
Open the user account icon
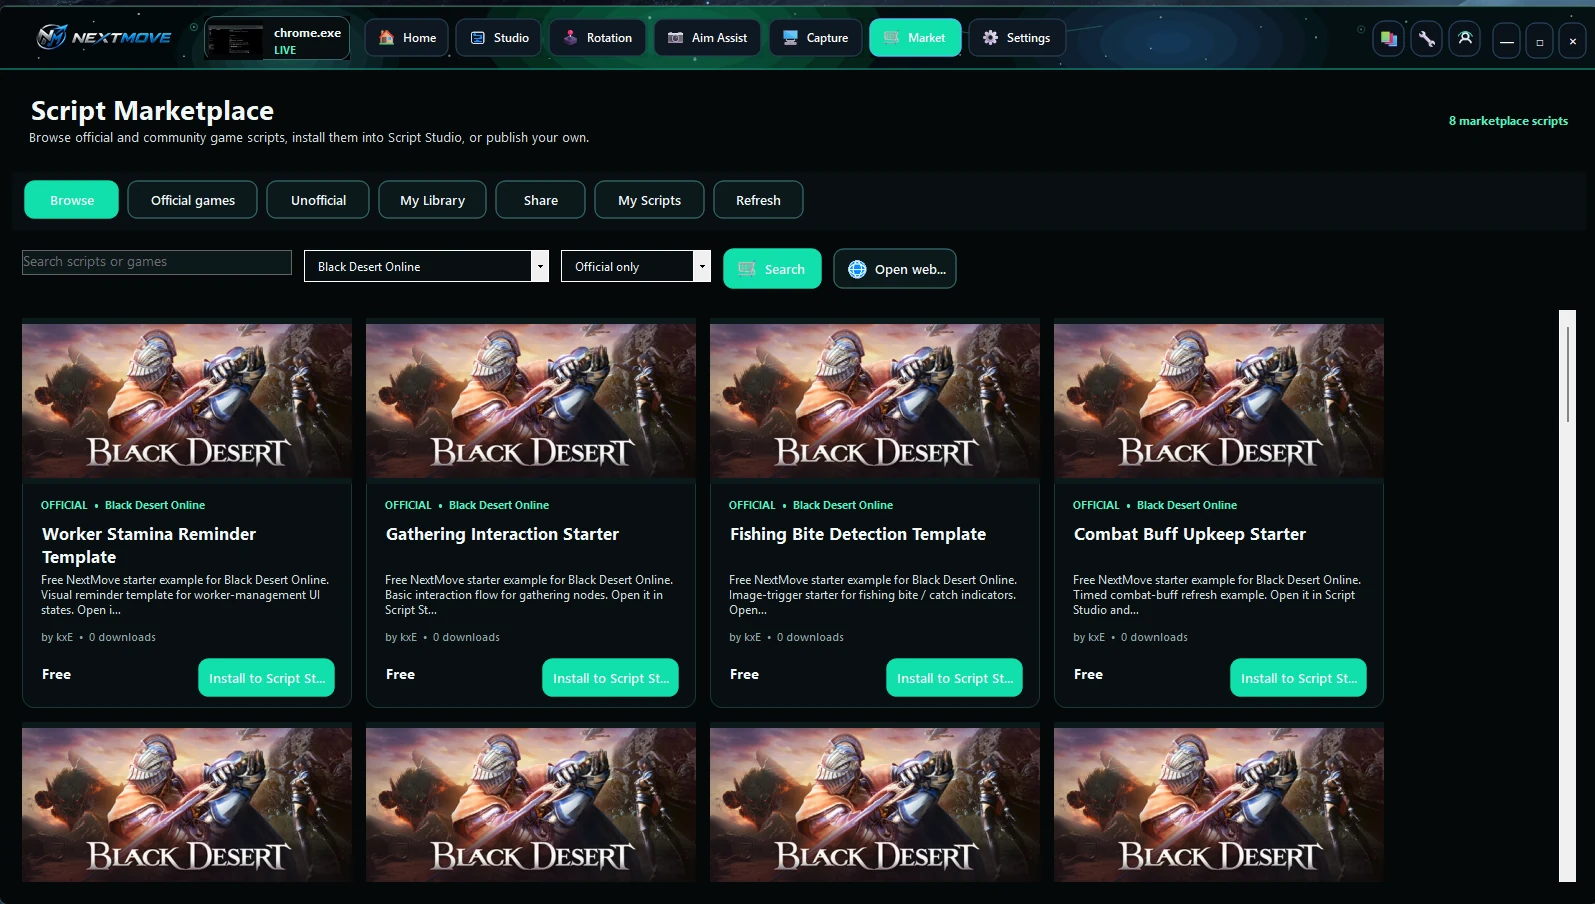pyautogui.click(x=1465, y=39)
